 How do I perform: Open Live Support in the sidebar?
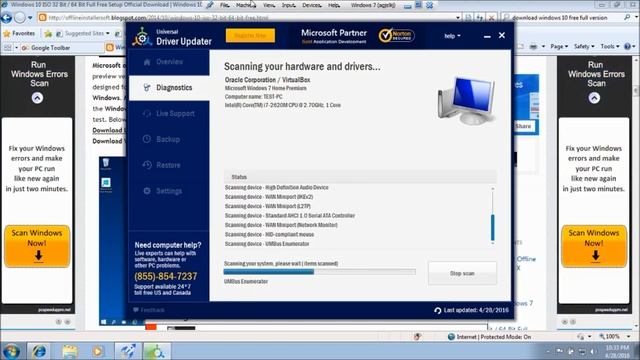coord(169,113)
